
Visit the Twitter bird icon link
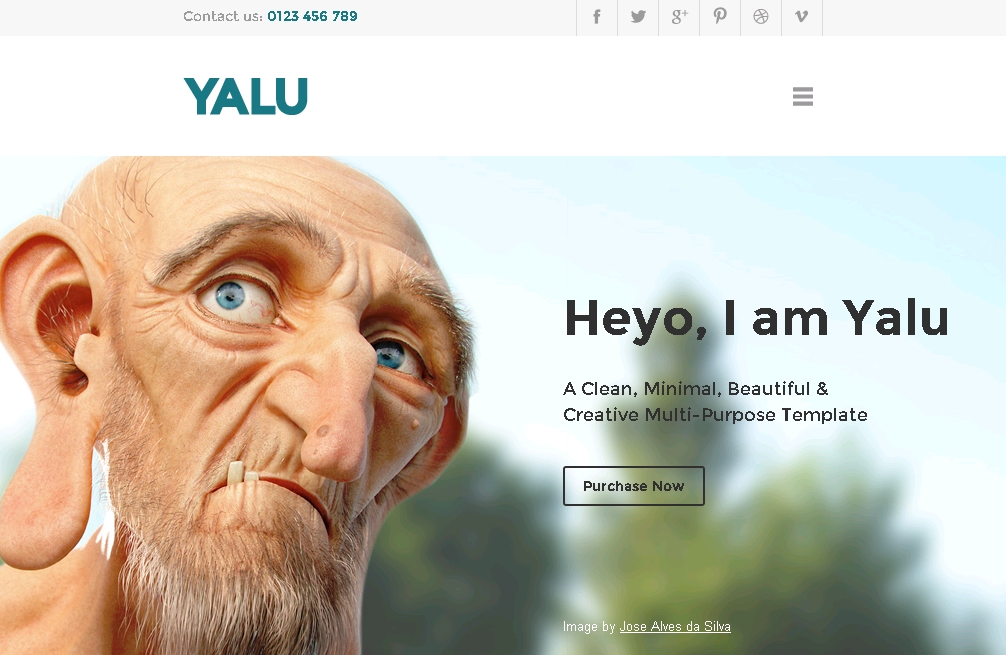point(638,17)
